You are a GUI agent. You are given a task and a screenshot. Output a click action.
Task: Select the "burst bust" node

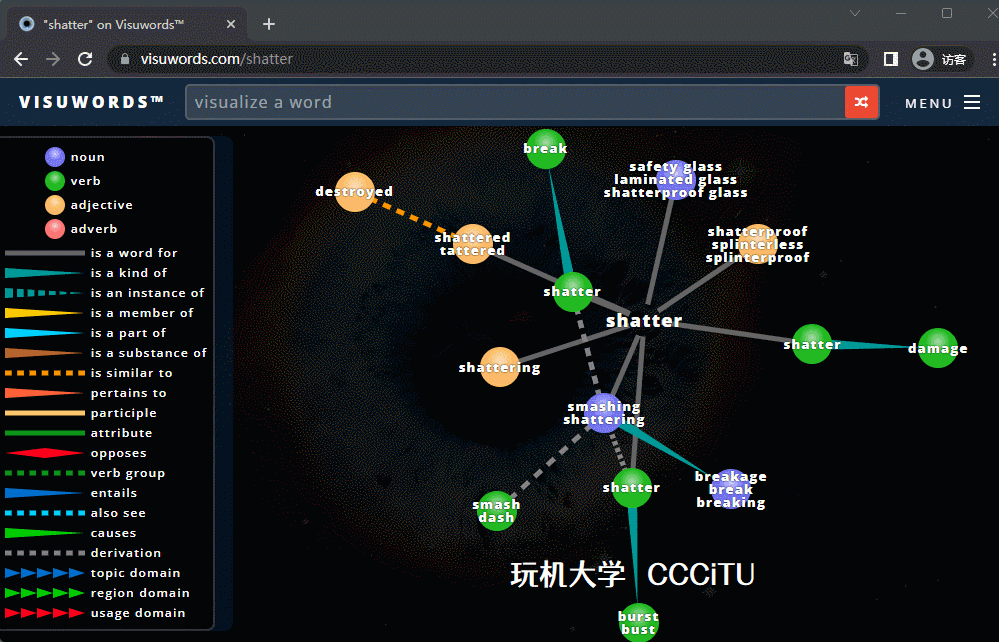pyautogui.click(x=638, y=622)
